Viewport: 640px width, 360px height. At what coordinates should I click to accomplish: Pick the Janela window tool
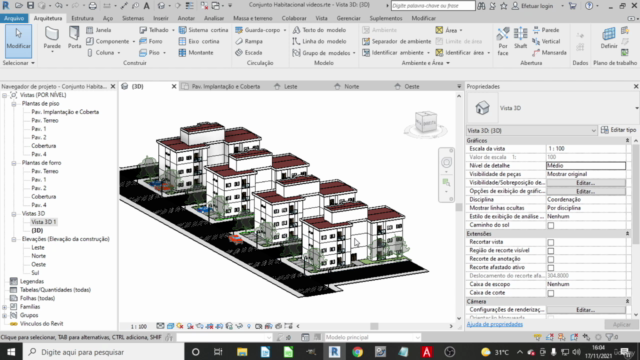(x=99, y=30)
